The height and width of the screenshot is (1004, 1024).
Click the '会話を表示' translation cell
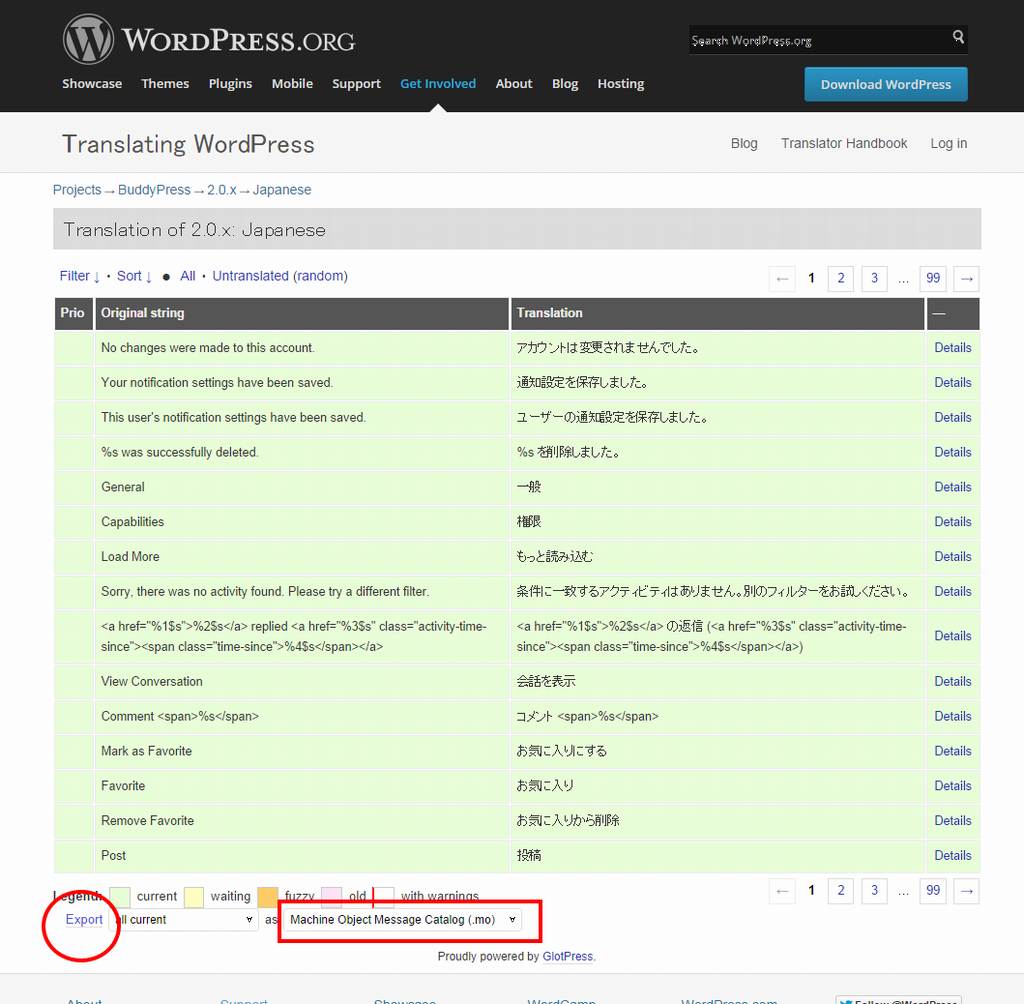coord(718,681)
